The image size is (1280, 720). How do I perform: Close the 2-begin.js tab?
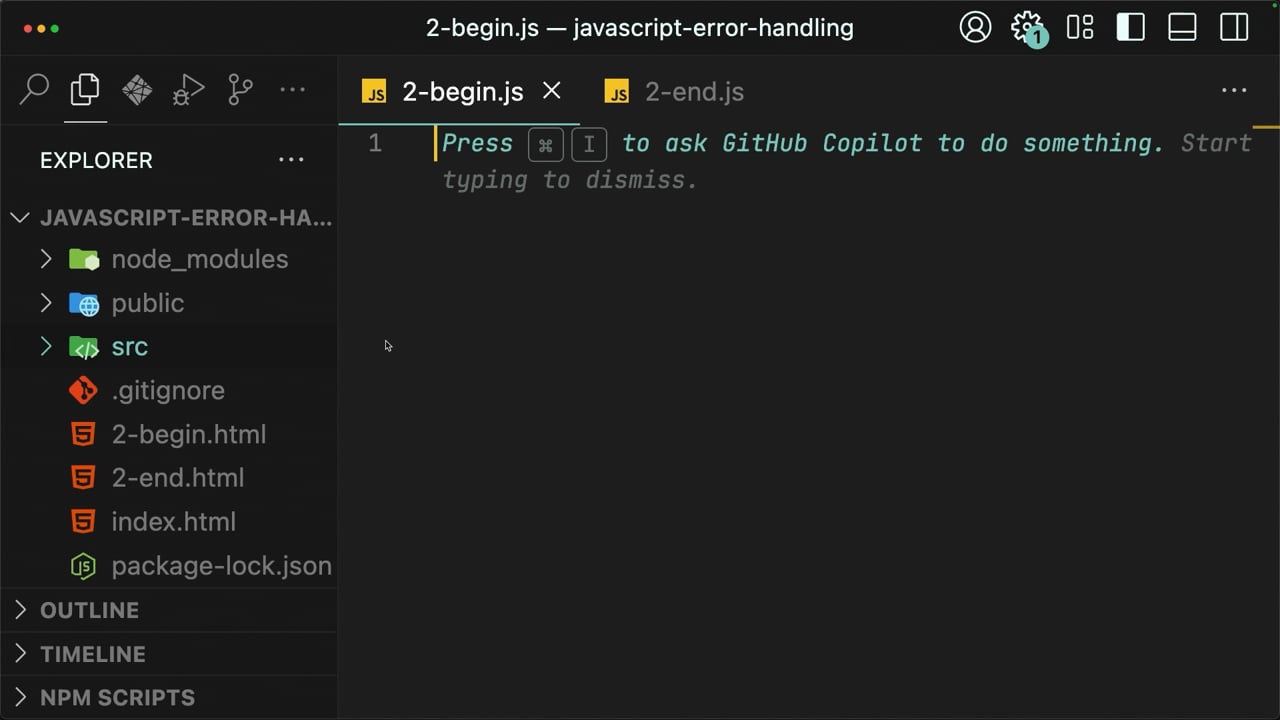click(552, 91)
